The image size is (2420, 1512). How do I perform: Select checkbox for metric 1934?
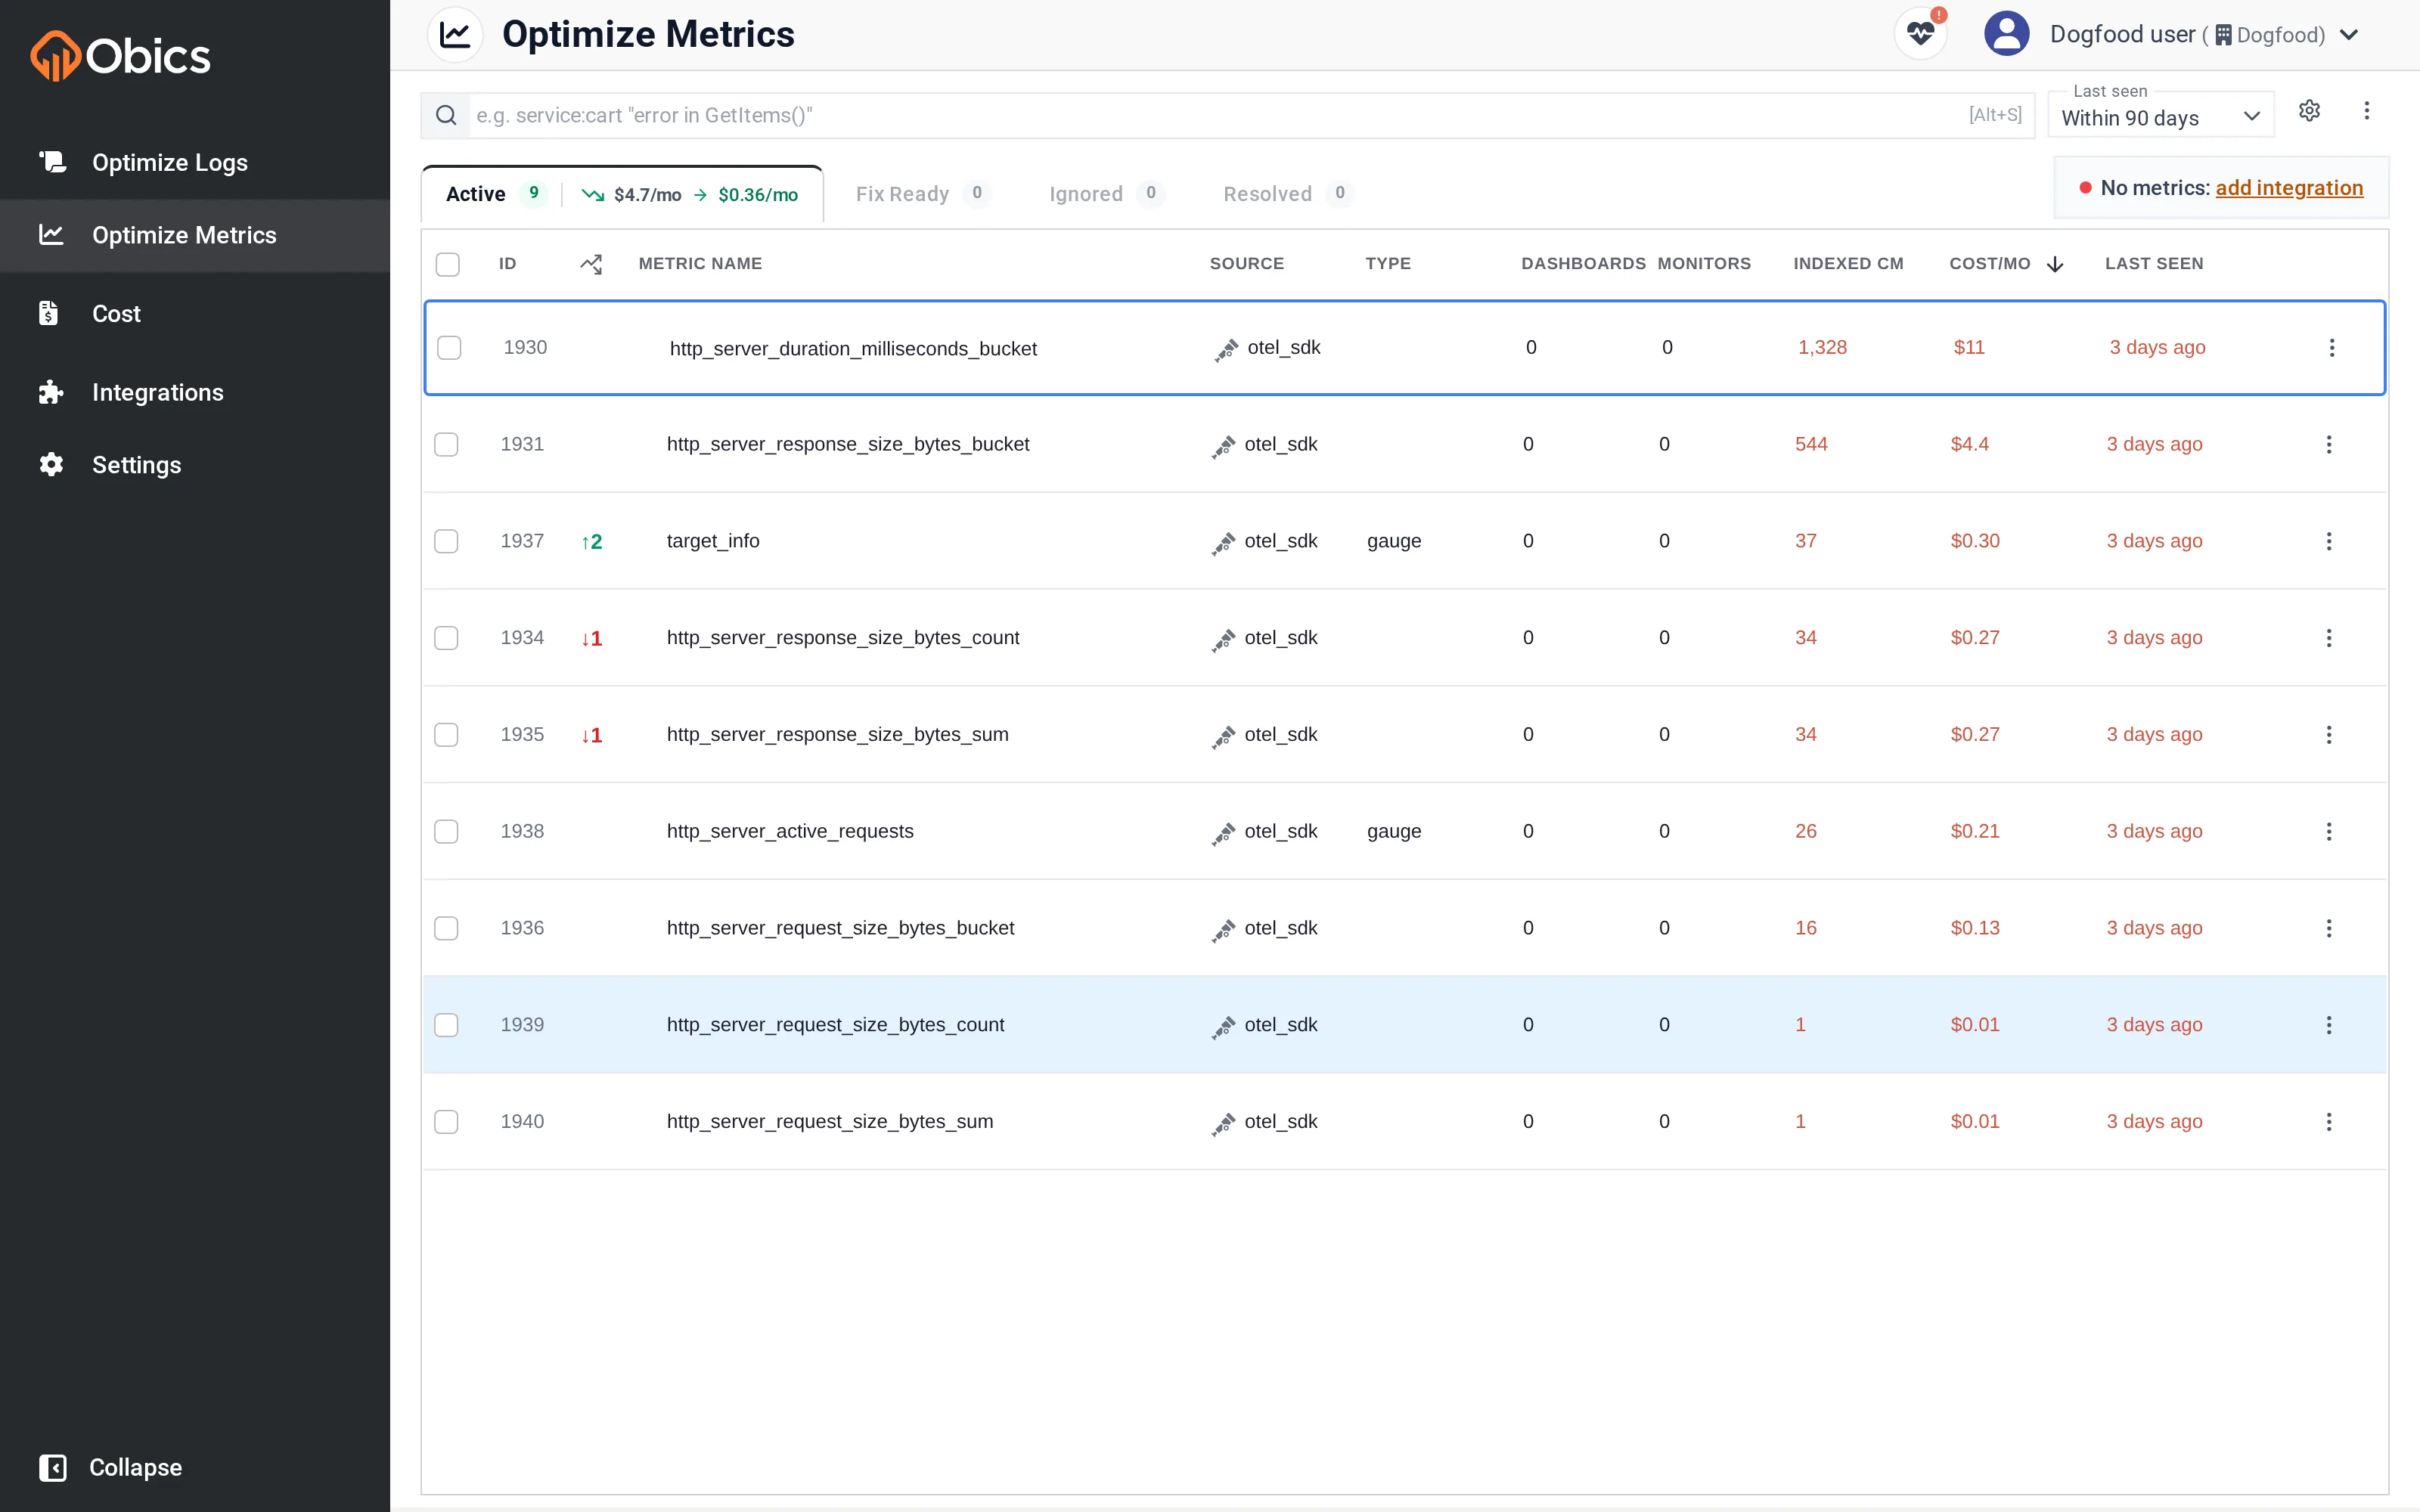pyautogui.click(x=446, y=638)
